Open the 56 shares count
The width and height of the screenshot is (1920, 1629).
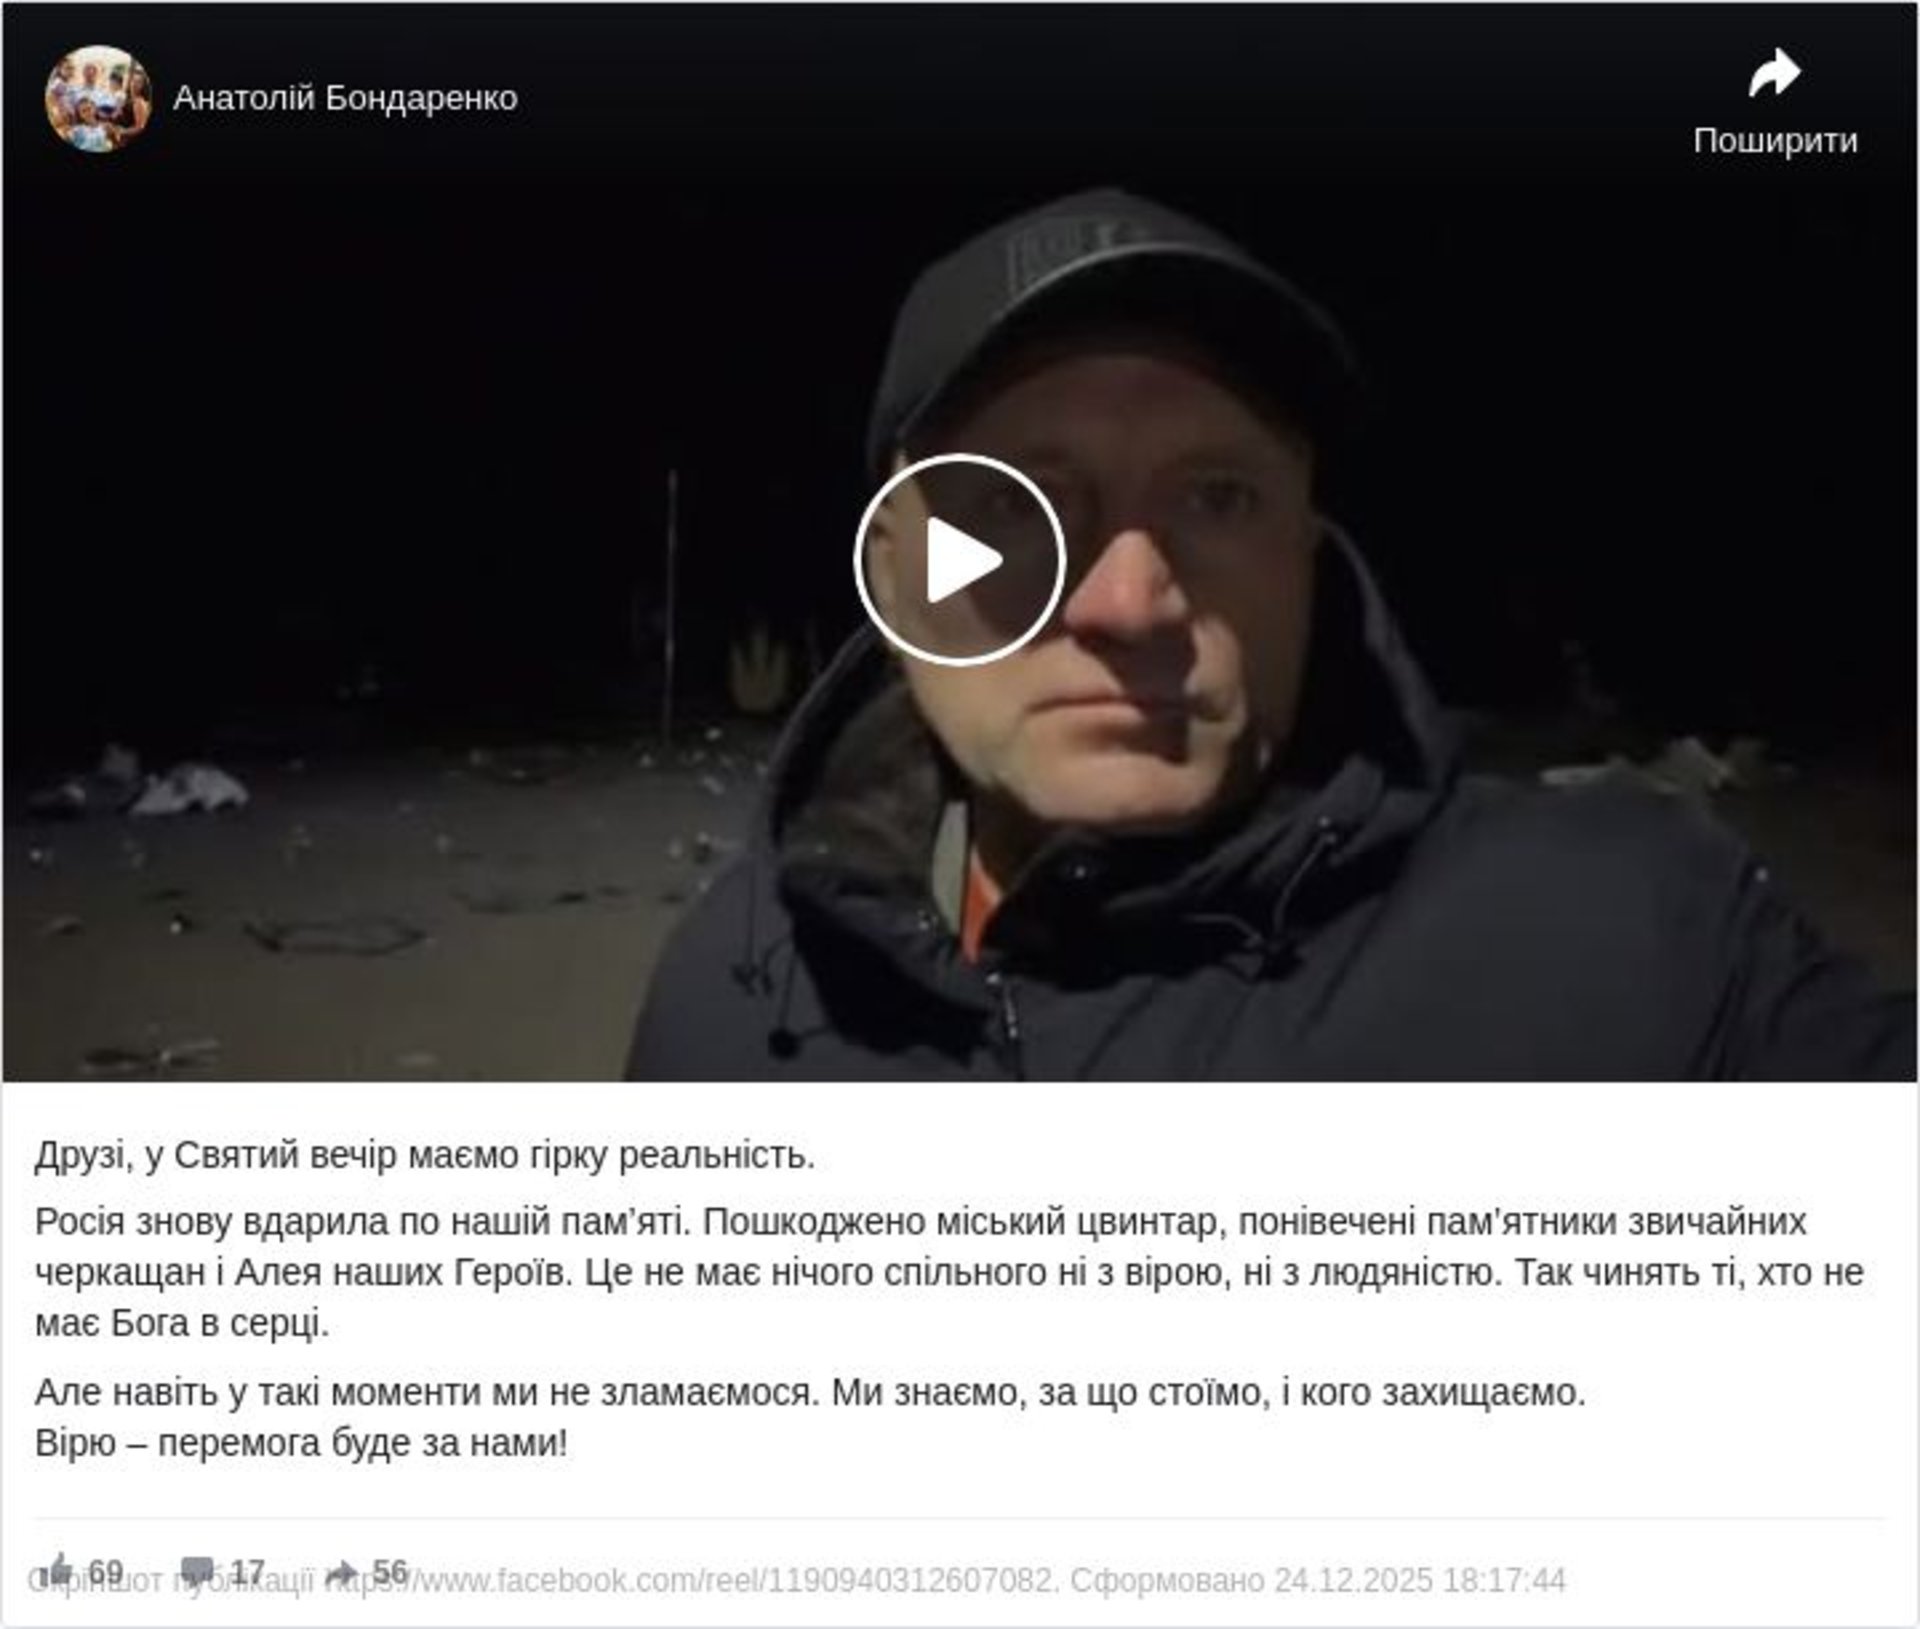(x=390, y=1572)
